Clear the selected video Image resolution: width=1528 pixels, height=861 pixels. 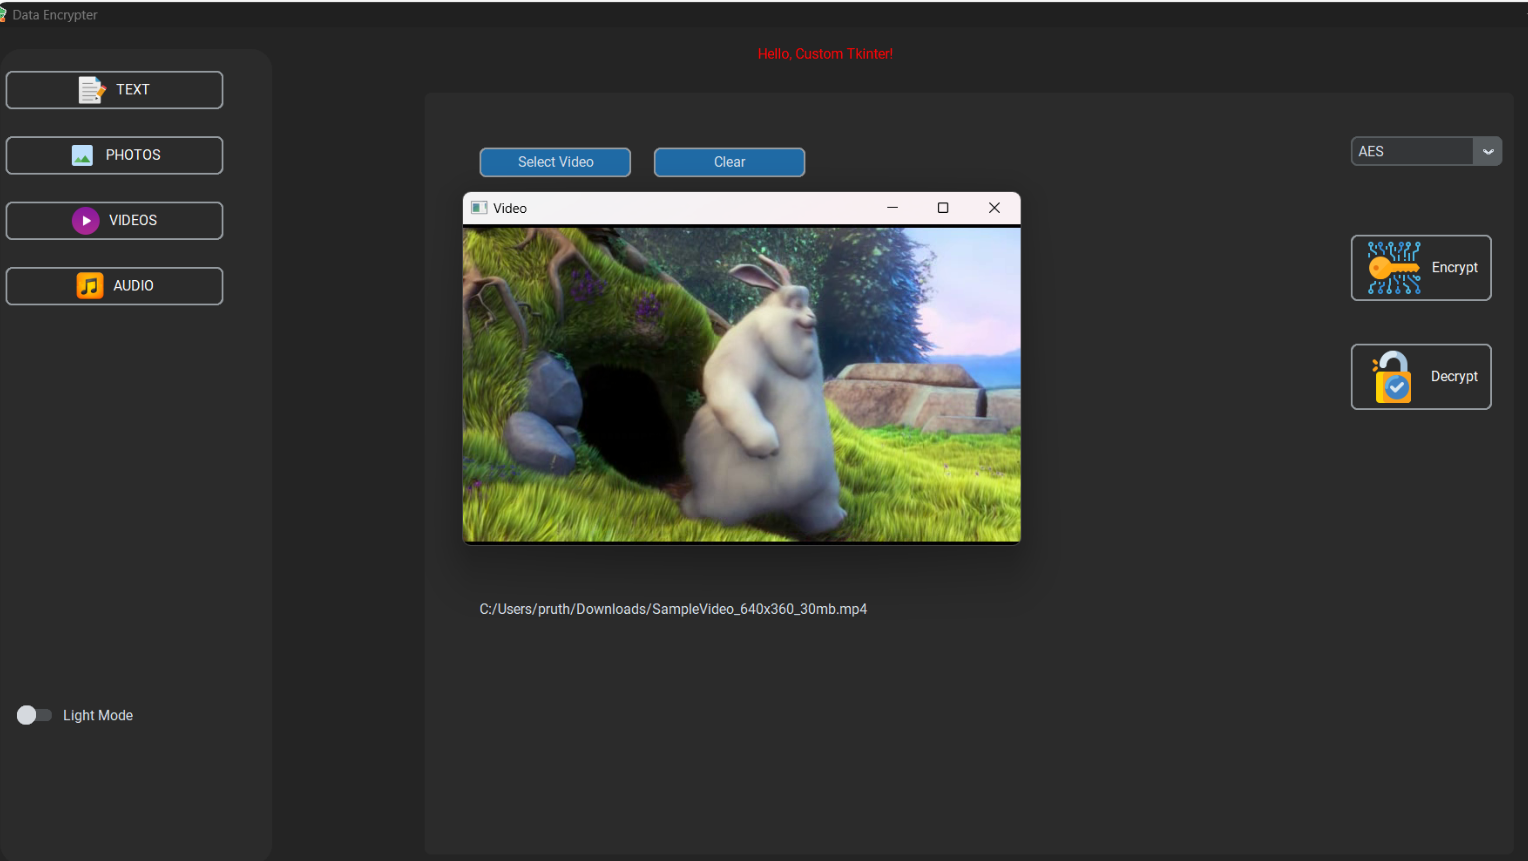pyautogui.click(x=729, y=162)
